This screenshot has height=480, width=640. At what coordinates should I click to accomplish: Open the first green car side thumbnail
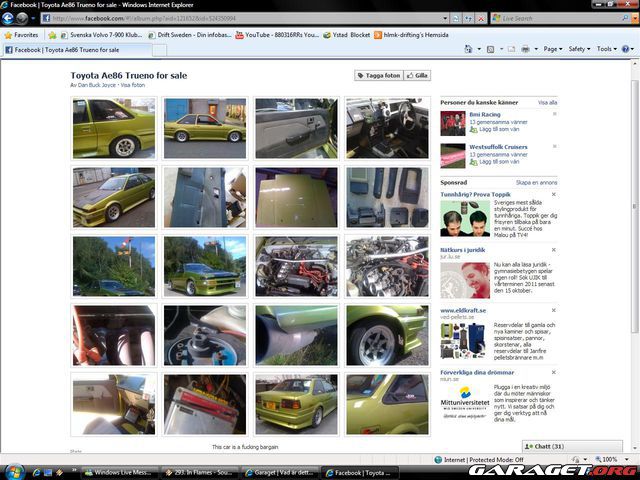click(x=114, y=128)
